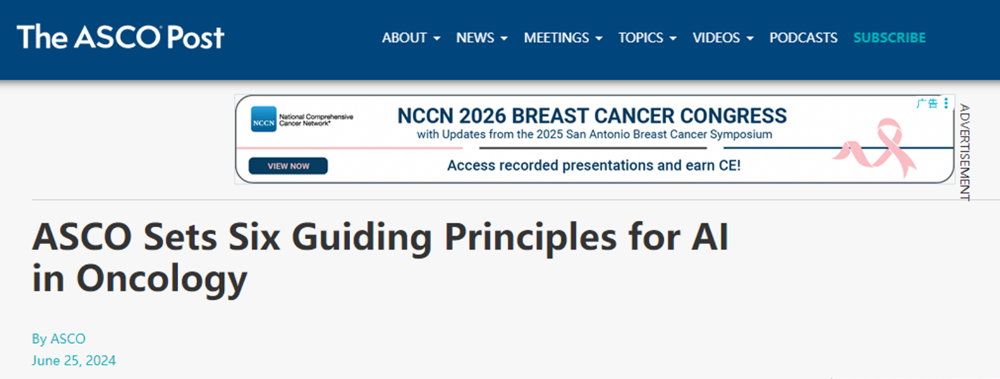Click the VIEW NOW button
This screenshot has height=379, width=1000.
288,166
